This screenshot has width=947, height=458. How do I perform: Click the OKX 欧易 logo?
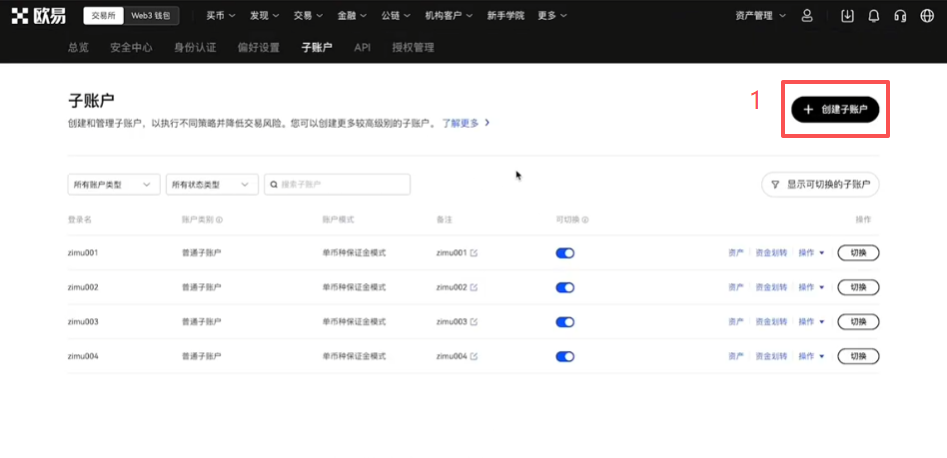point(39,16)
